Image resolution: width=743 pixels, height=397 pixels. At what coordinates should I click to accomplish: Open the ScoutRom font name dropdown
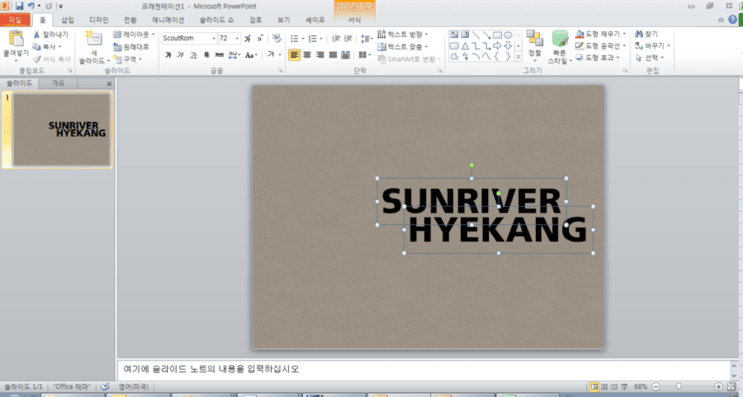click(x=214, y=38)
